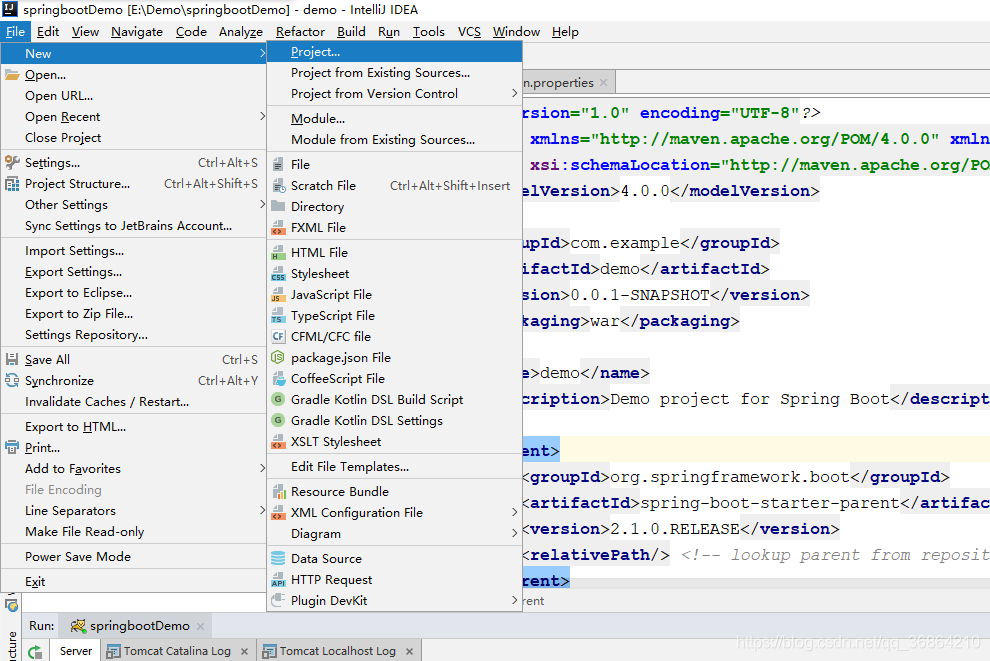Image resolution: width=990 pixels, height=661 pixels.
Task: Open the Refactor menu
Action: pos(301,32)
